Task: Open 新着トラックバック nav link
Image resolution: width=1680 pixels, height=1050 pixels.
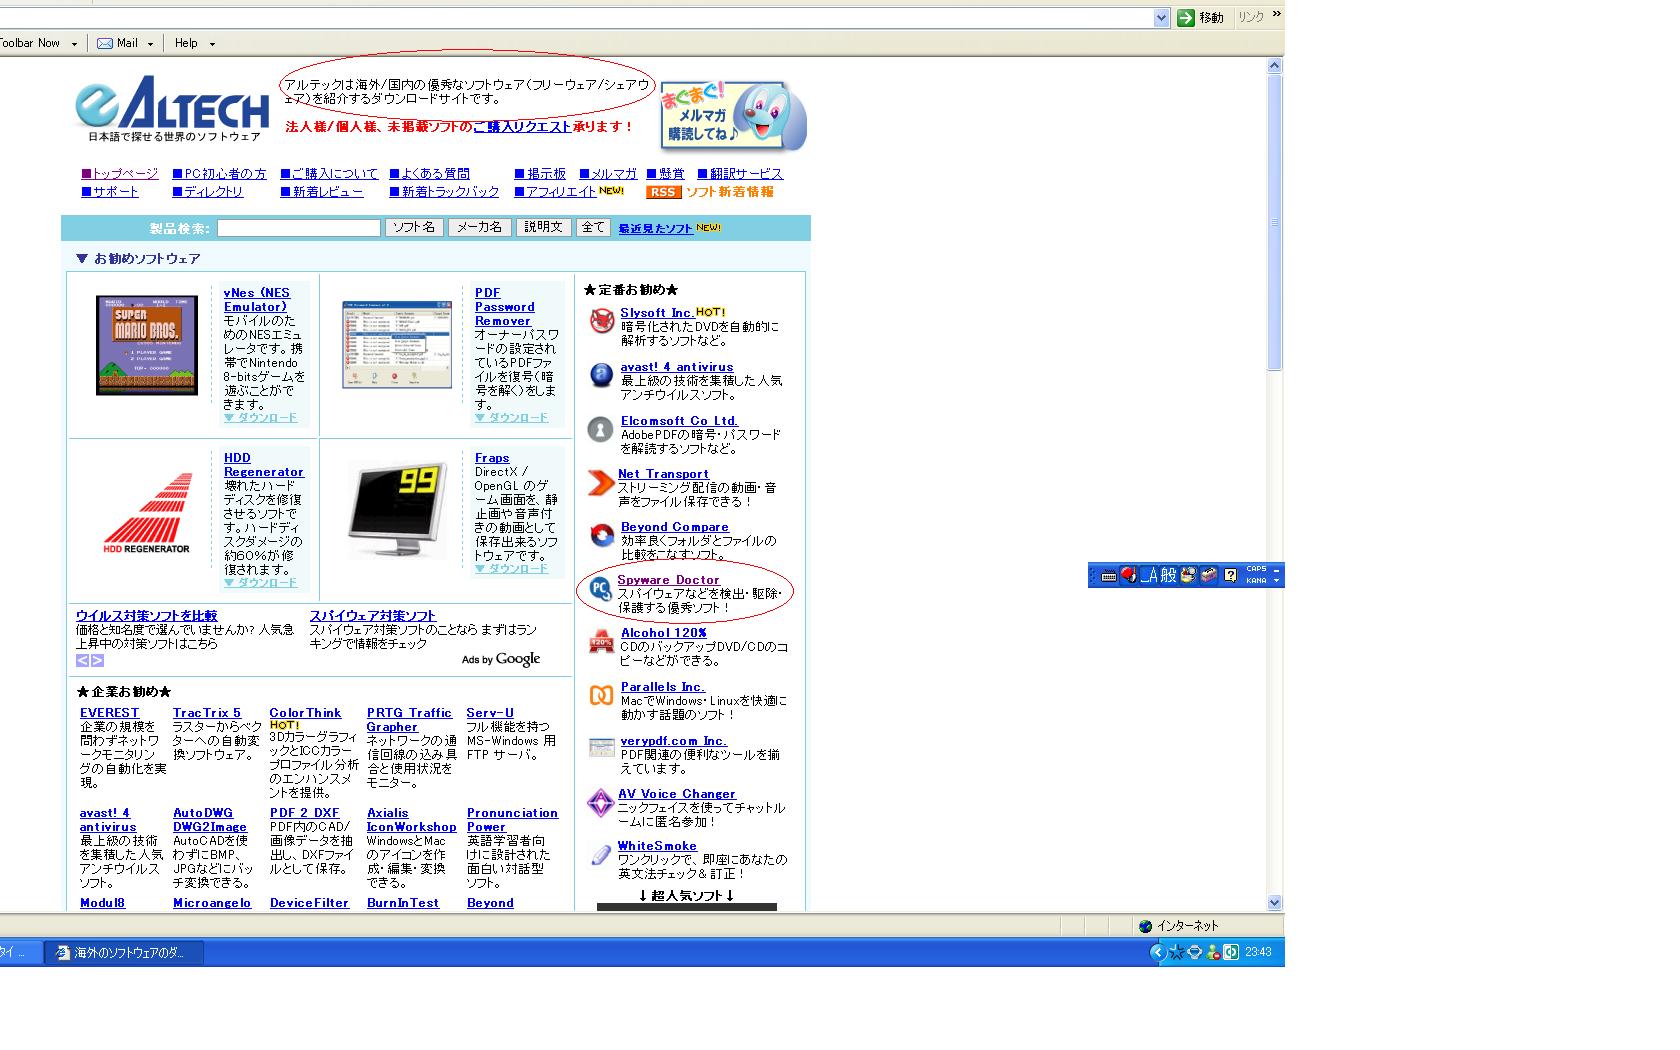Action: point(444,192)
